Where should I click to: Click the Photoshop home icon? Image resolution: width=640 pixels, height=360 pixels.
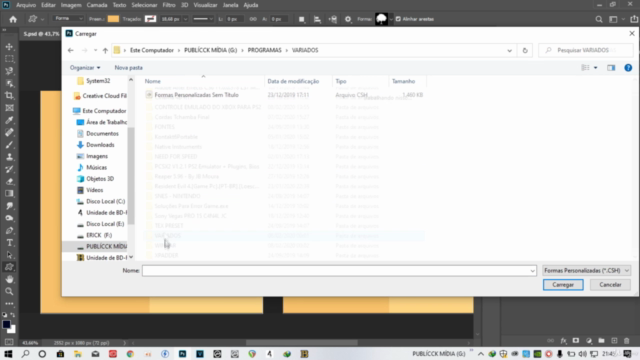pos(13,19)
